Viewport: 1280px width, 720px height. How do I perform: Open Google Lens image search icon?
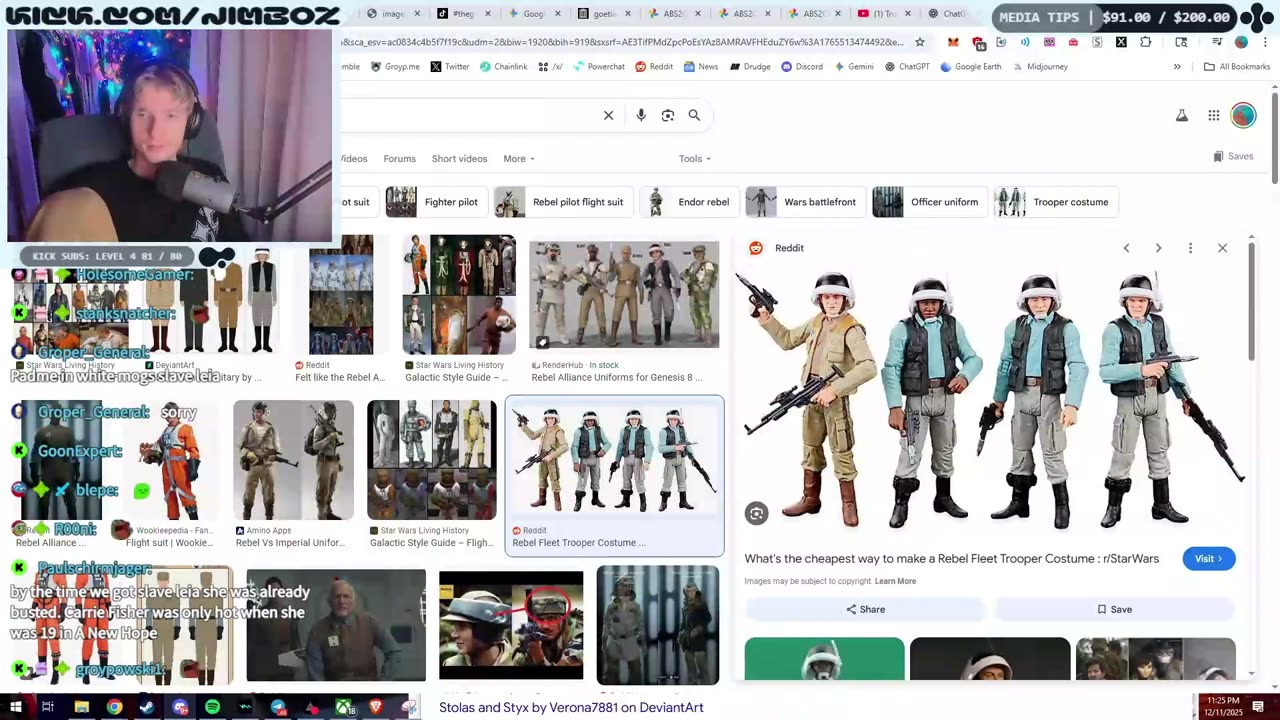point(668,115)
